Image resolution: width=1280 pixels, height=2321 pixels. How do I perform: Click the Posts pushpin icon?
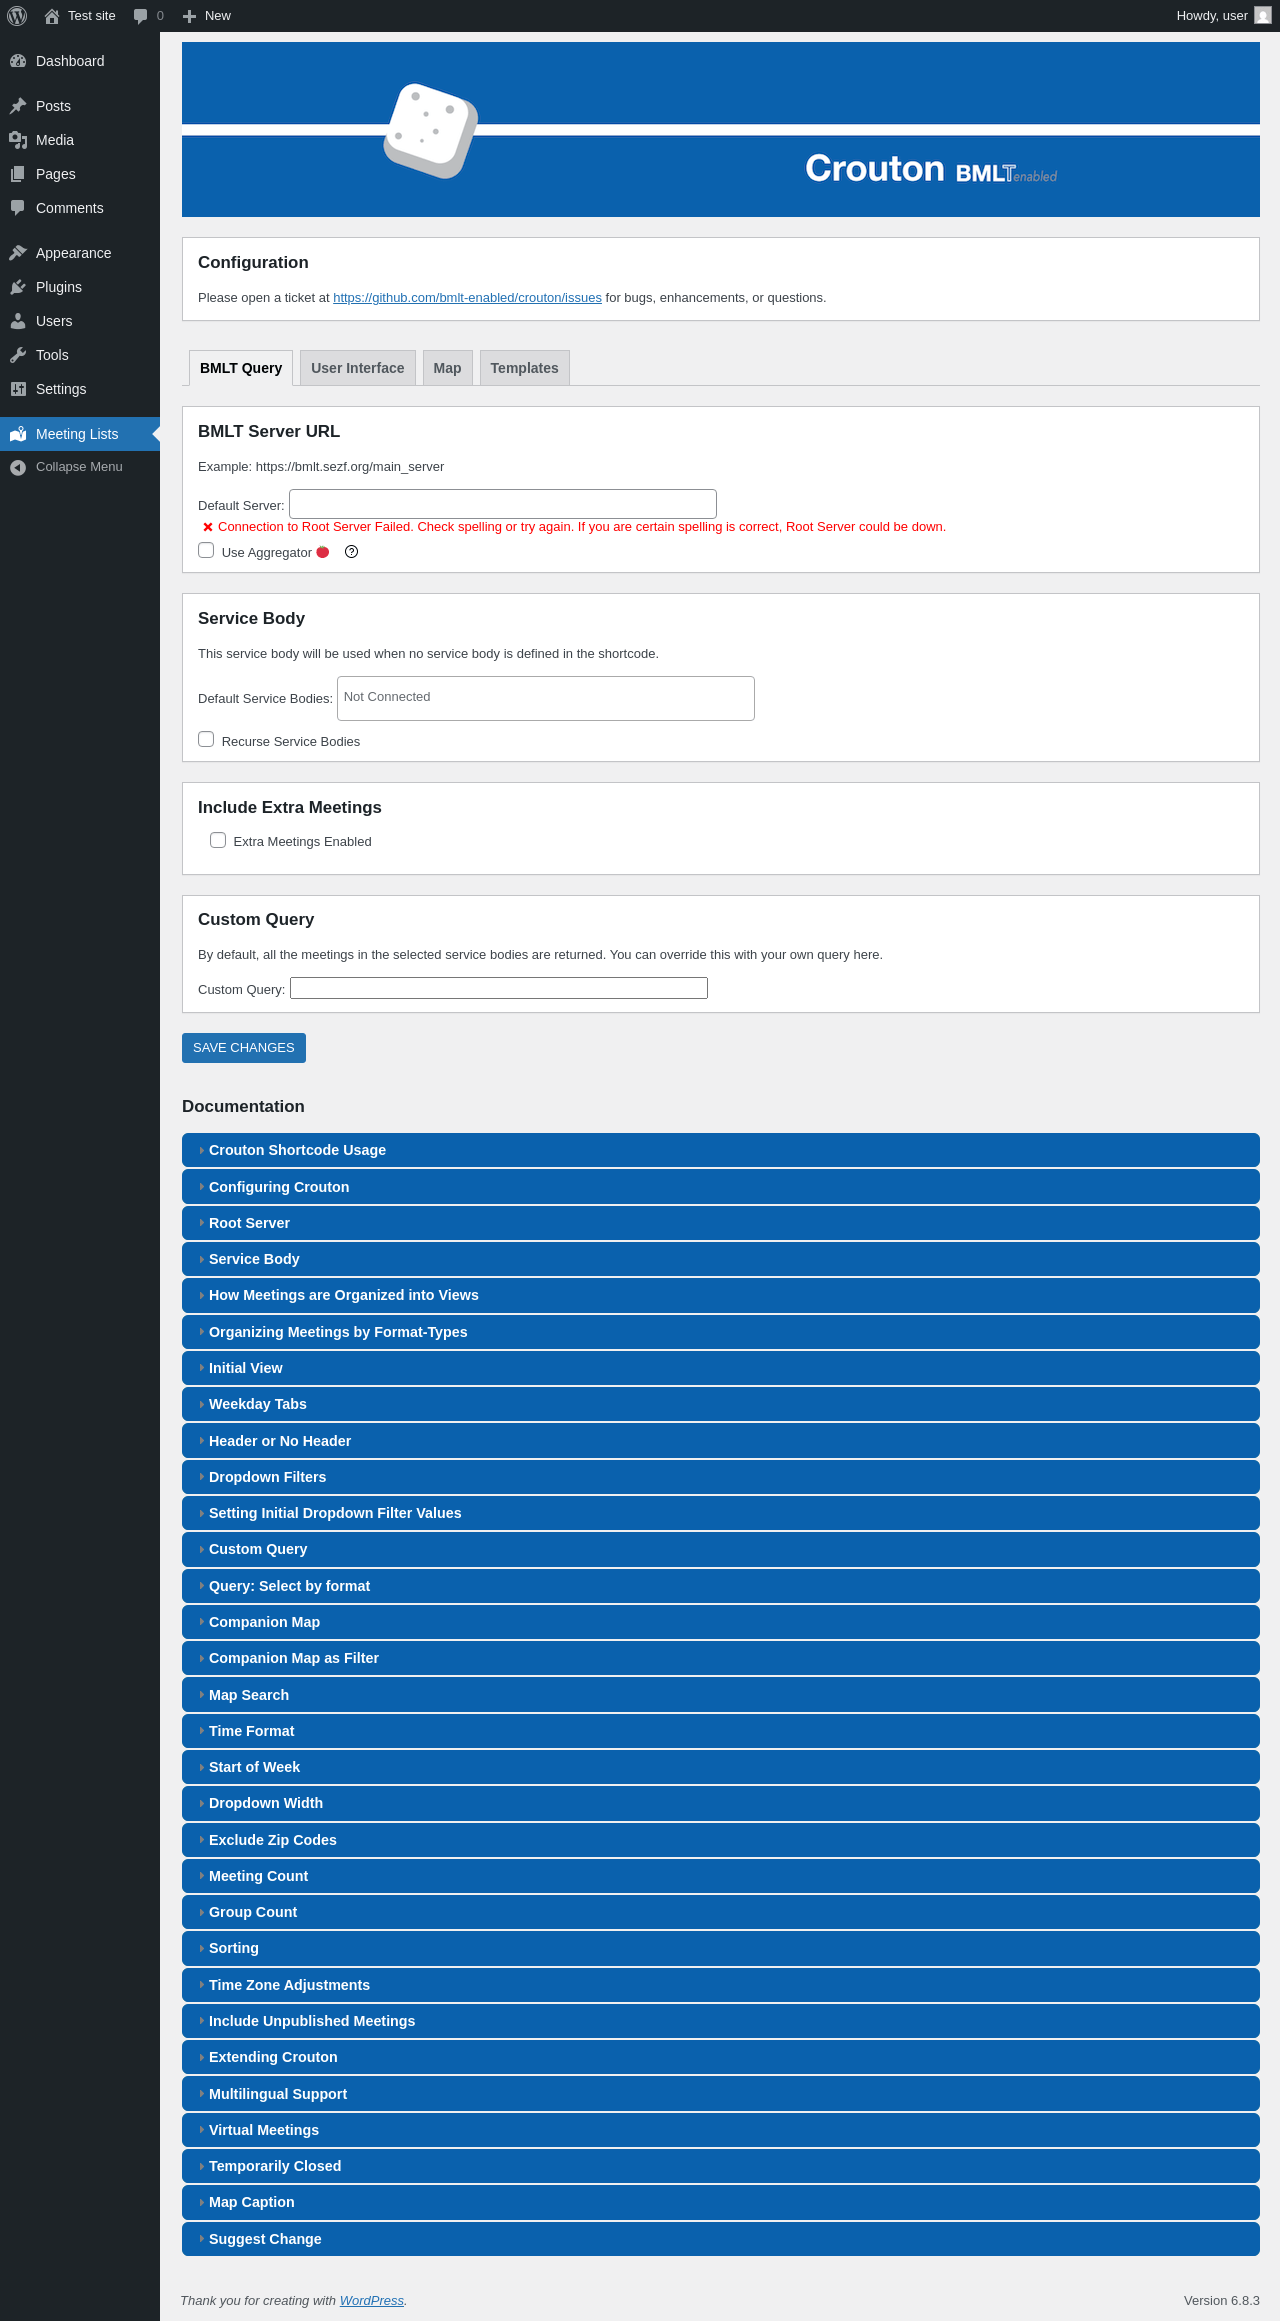18,106
